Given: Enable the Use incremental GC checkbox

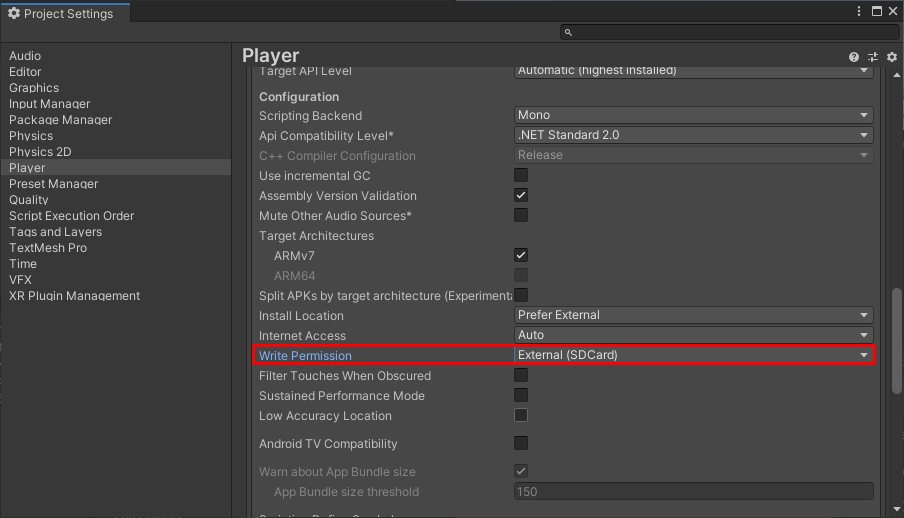Looking at the screenshot, I should (521, 176).
